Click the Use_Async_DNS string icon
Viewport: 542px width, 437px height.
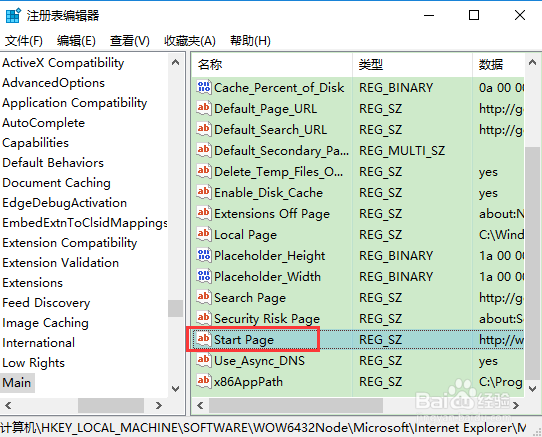point(204,360)
